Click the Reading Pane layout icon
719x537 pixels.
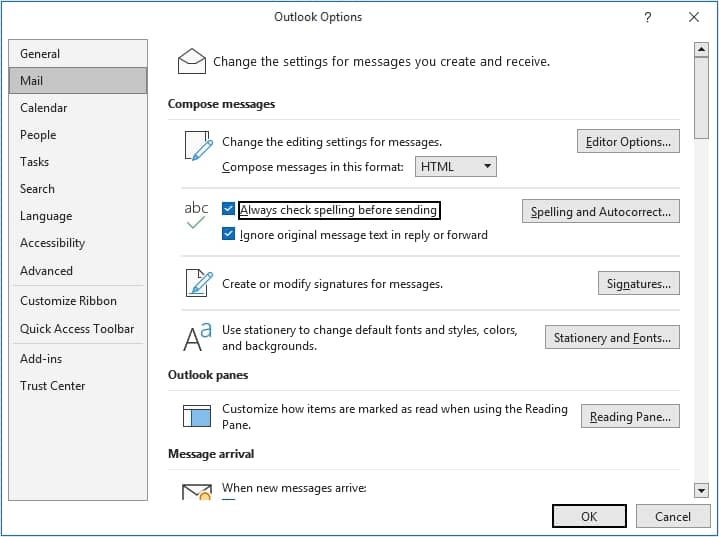click(x=197, y=416)
